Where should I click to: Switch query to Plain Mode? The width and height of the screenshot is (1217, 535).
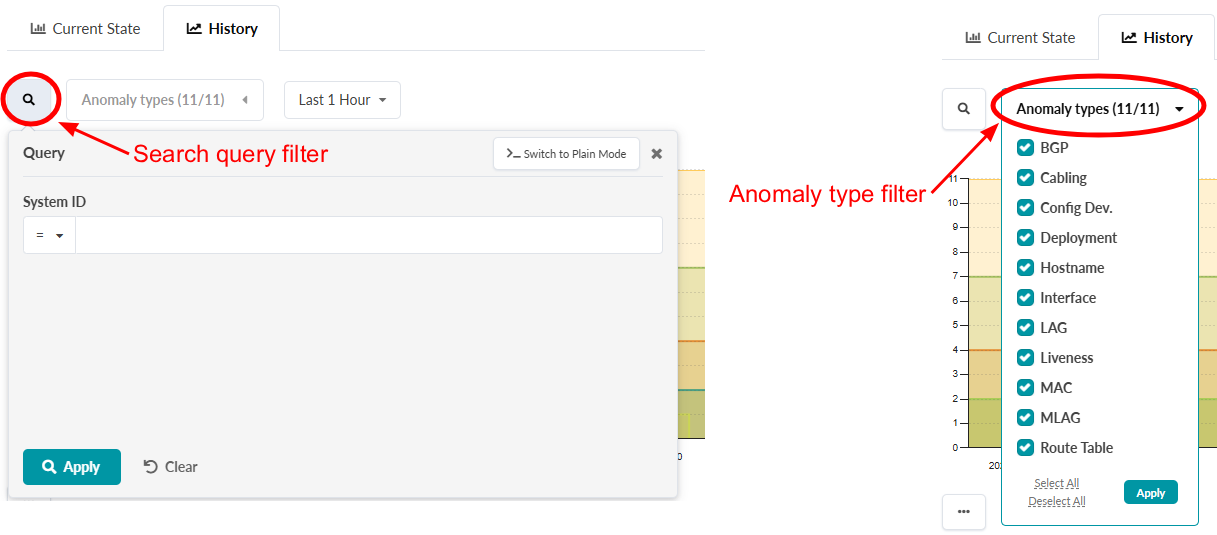click(x=566, y=154)
